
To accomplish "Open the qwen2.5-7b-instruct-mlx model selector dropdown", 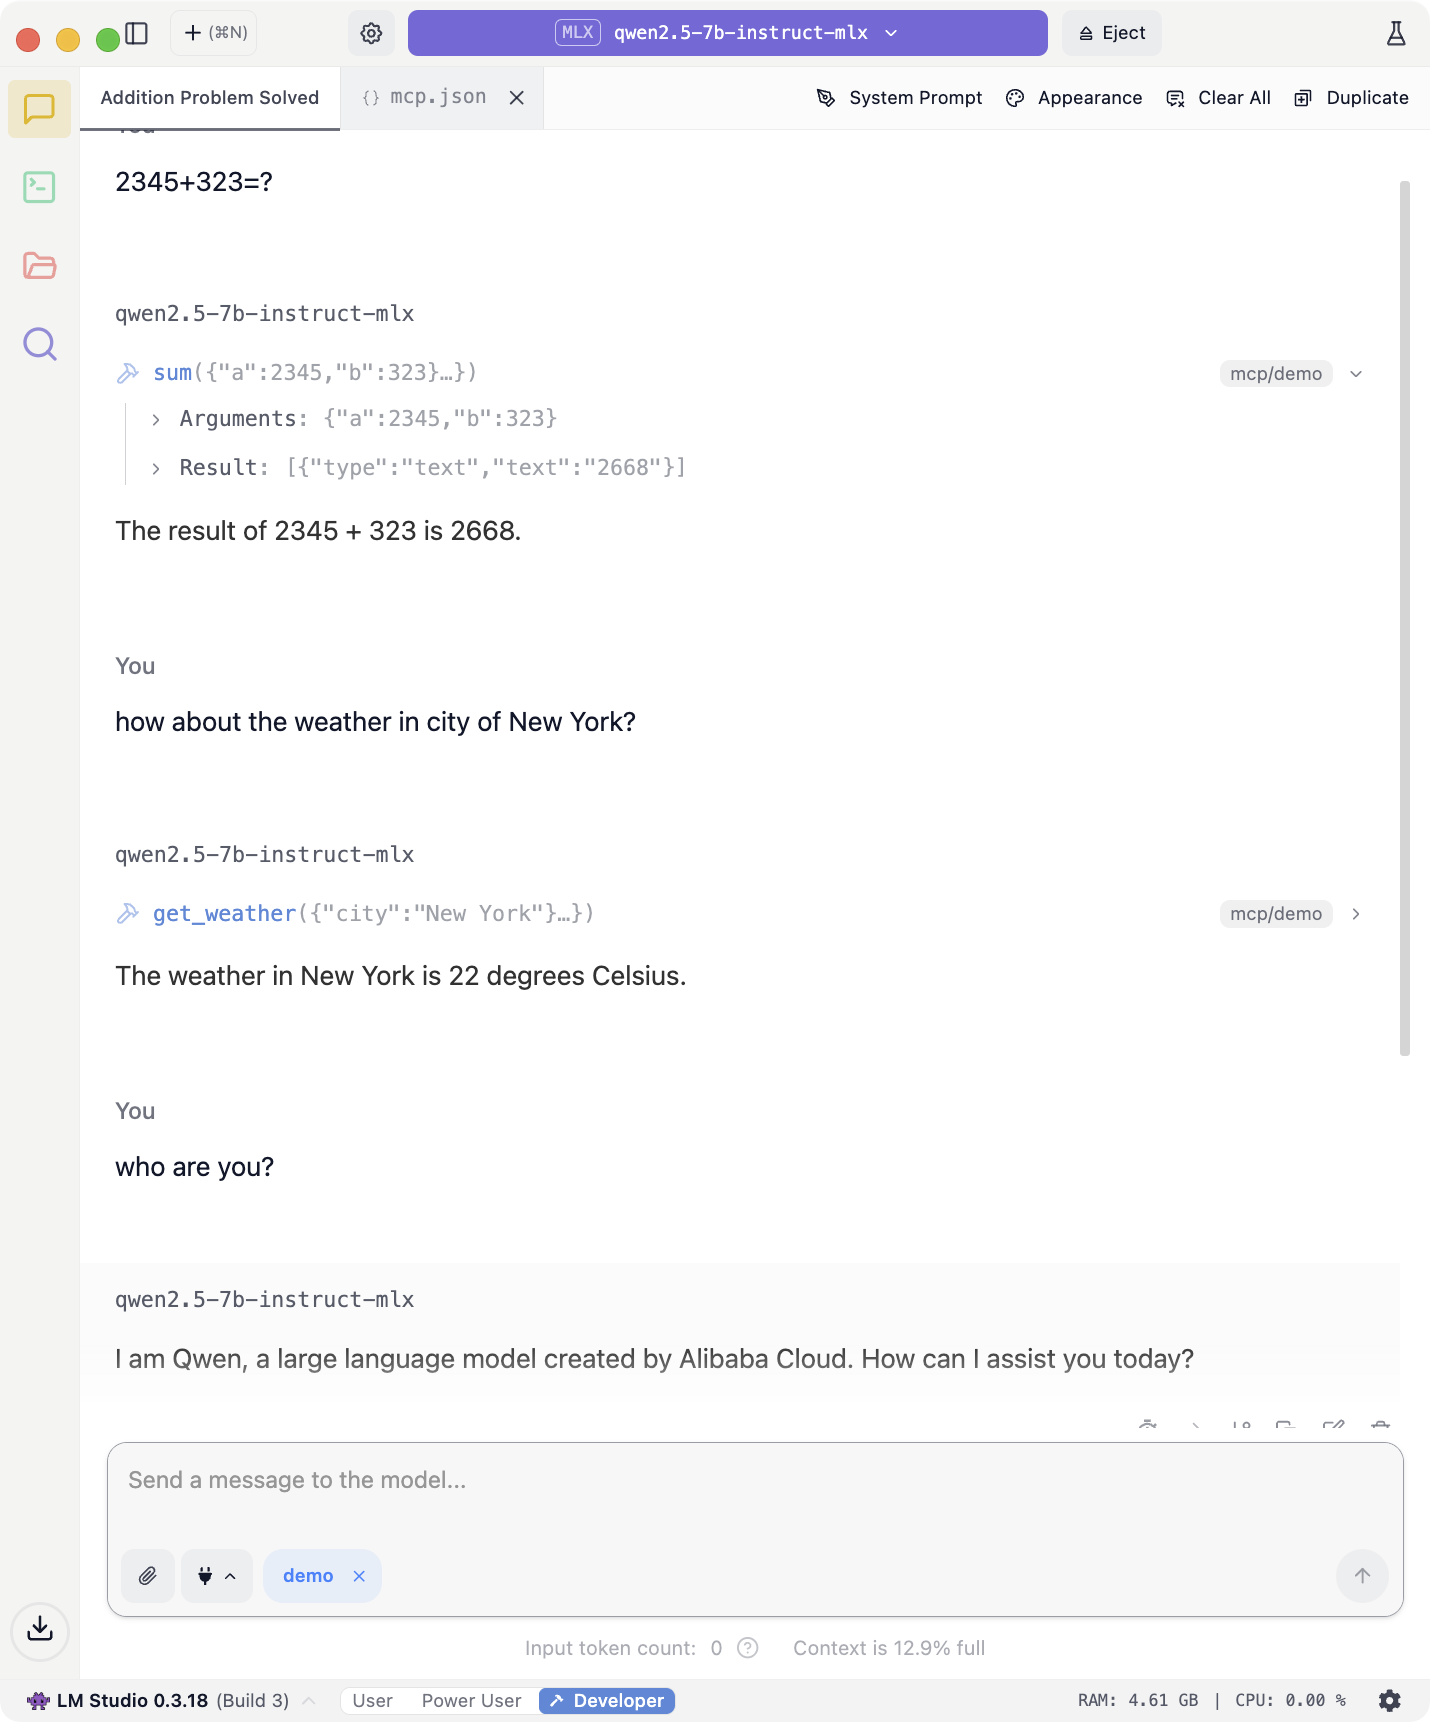I will [727, 33].
